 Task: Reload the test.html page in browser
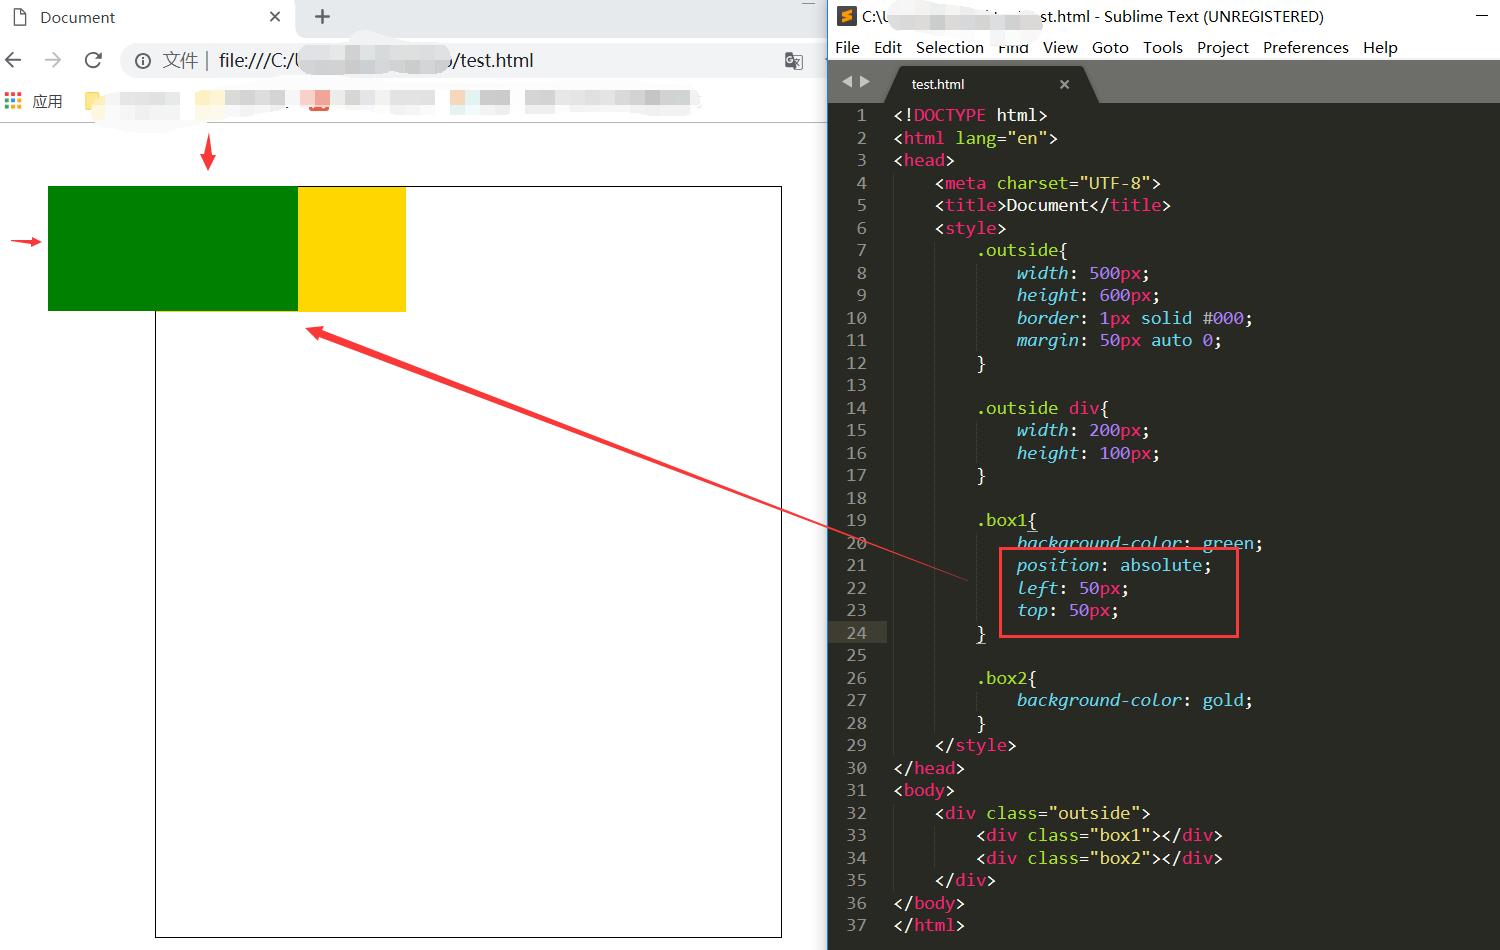[x=93, y=60]
